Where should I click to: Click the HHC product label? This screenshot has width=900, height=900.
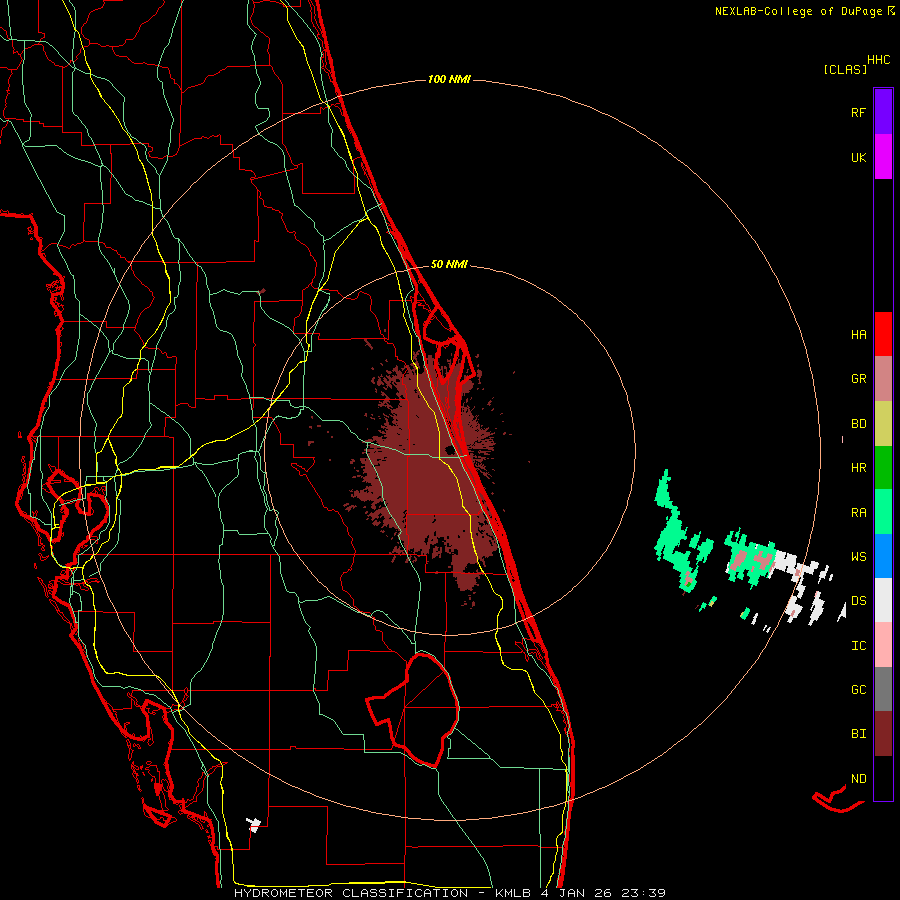pyautogui.click(x=879, y=60)
